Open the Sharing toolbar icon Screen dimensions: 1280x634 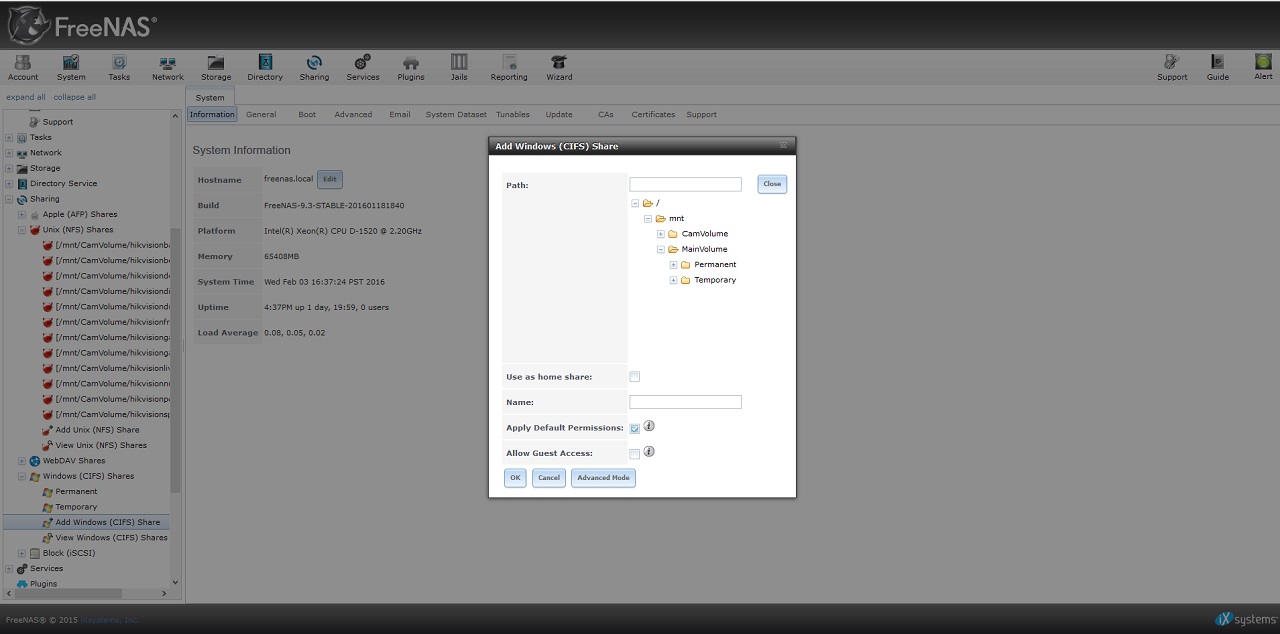point(314,67)
